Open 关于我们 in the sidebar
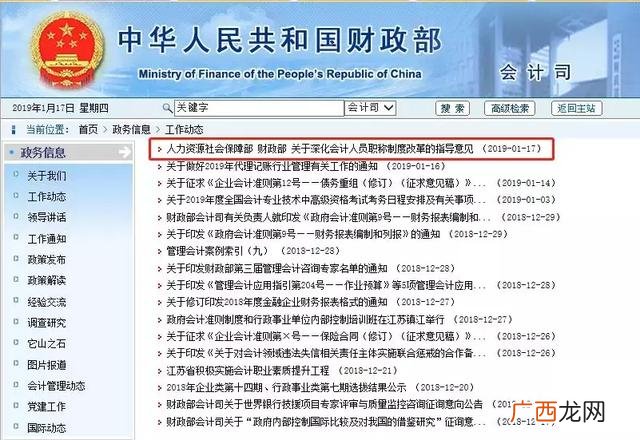This screenshot has height=440, width=640. [47, 176]
